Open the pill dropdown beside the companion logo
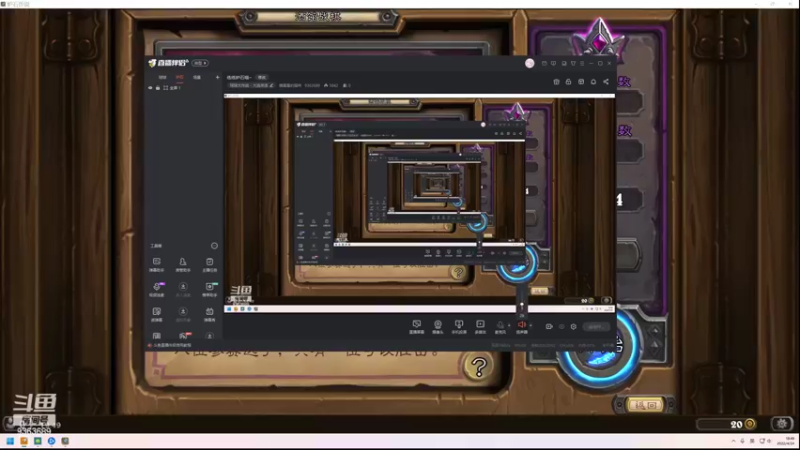Image resolution: width=800 pixels, height=450 pixels. point(201,63)
